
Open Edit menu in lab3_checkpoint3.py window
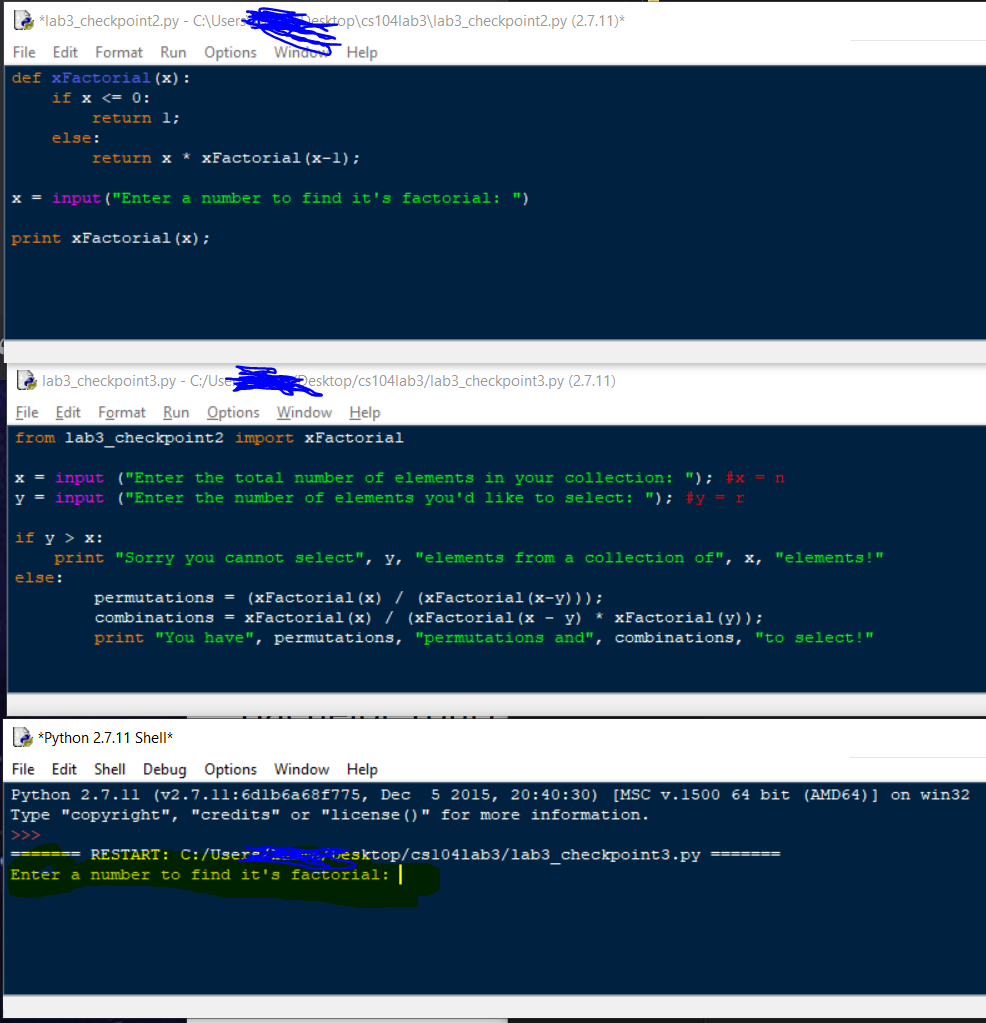click(x=68, y=412)
